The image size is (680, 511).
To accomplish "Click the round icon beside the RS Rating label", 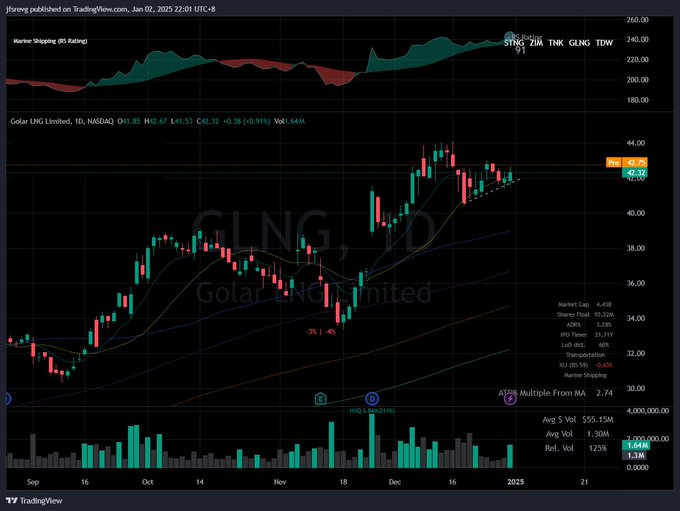I will click(508, 36).
